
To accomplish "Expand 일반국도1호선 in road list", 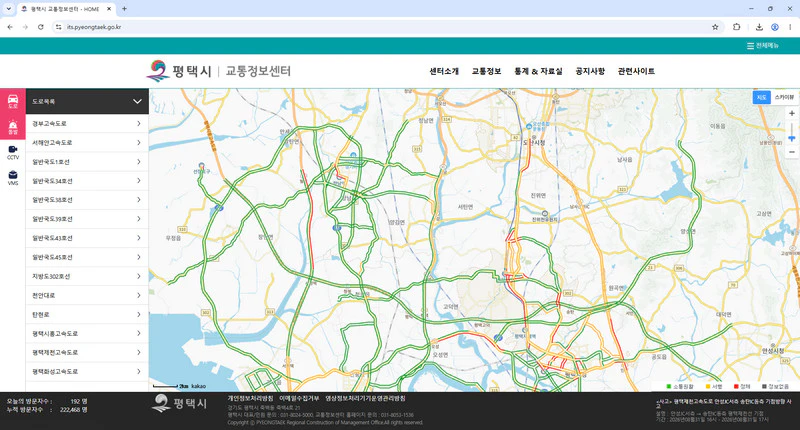I will pos(87,162).
